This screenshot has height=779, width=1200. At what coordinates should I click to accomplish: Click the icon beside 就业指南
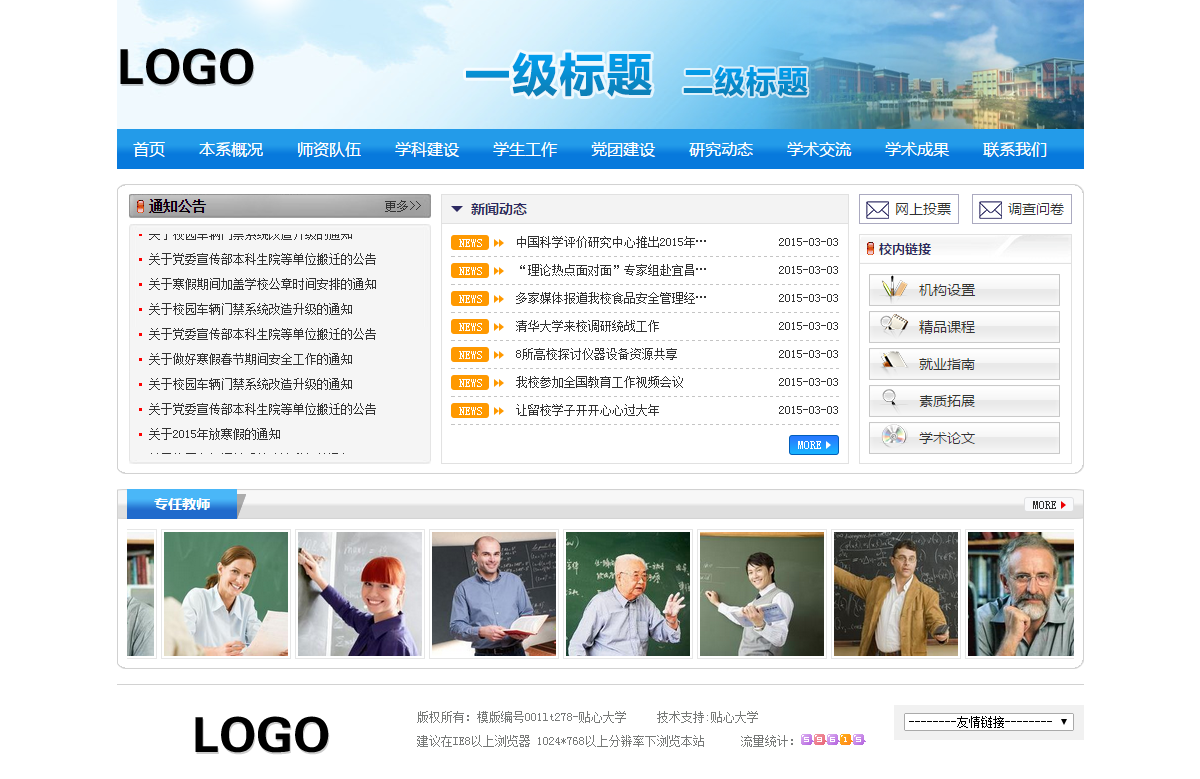click(893, 363)
